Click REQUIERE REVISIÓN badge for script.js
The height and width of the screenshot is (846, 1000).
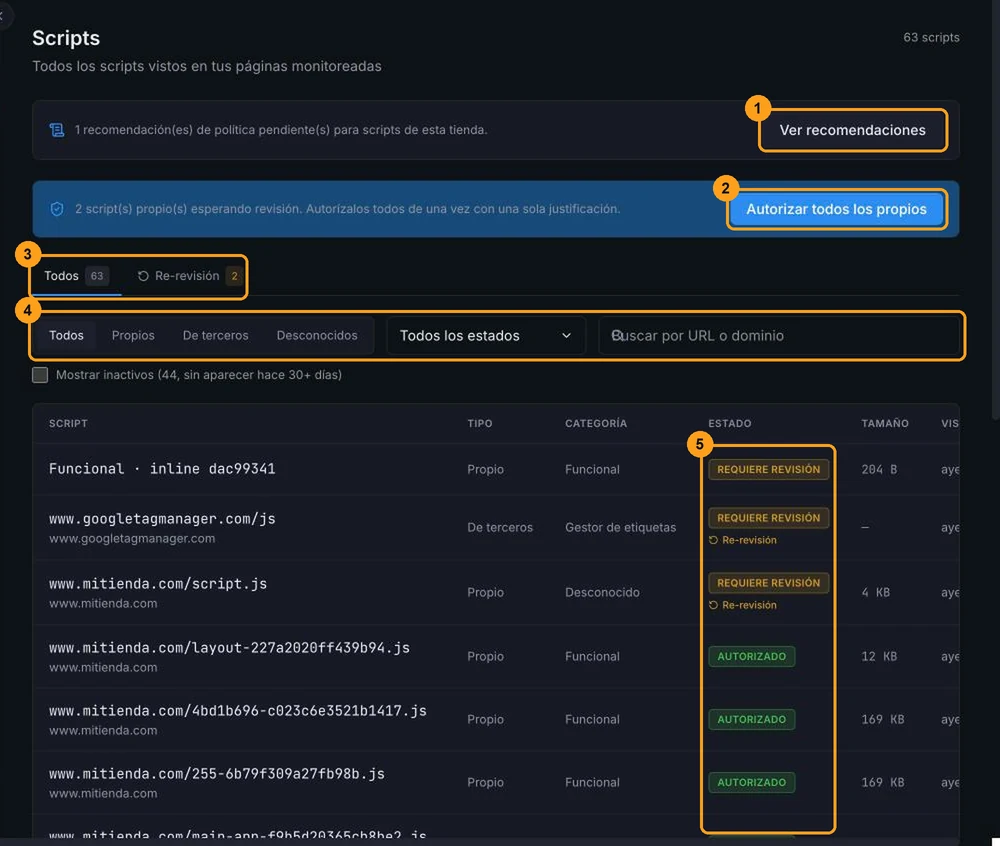768,583
